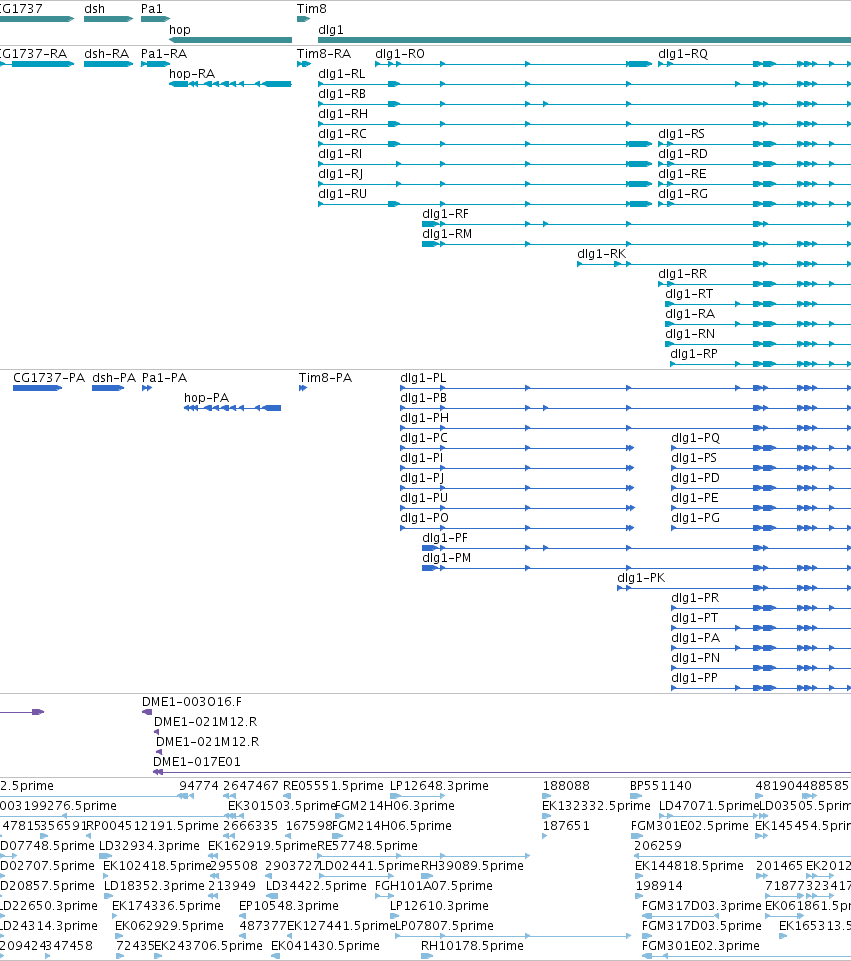This screenshot has width=851, height=961.
Task: Click transcript dlg1-RR label
Action: pos(683,274)
